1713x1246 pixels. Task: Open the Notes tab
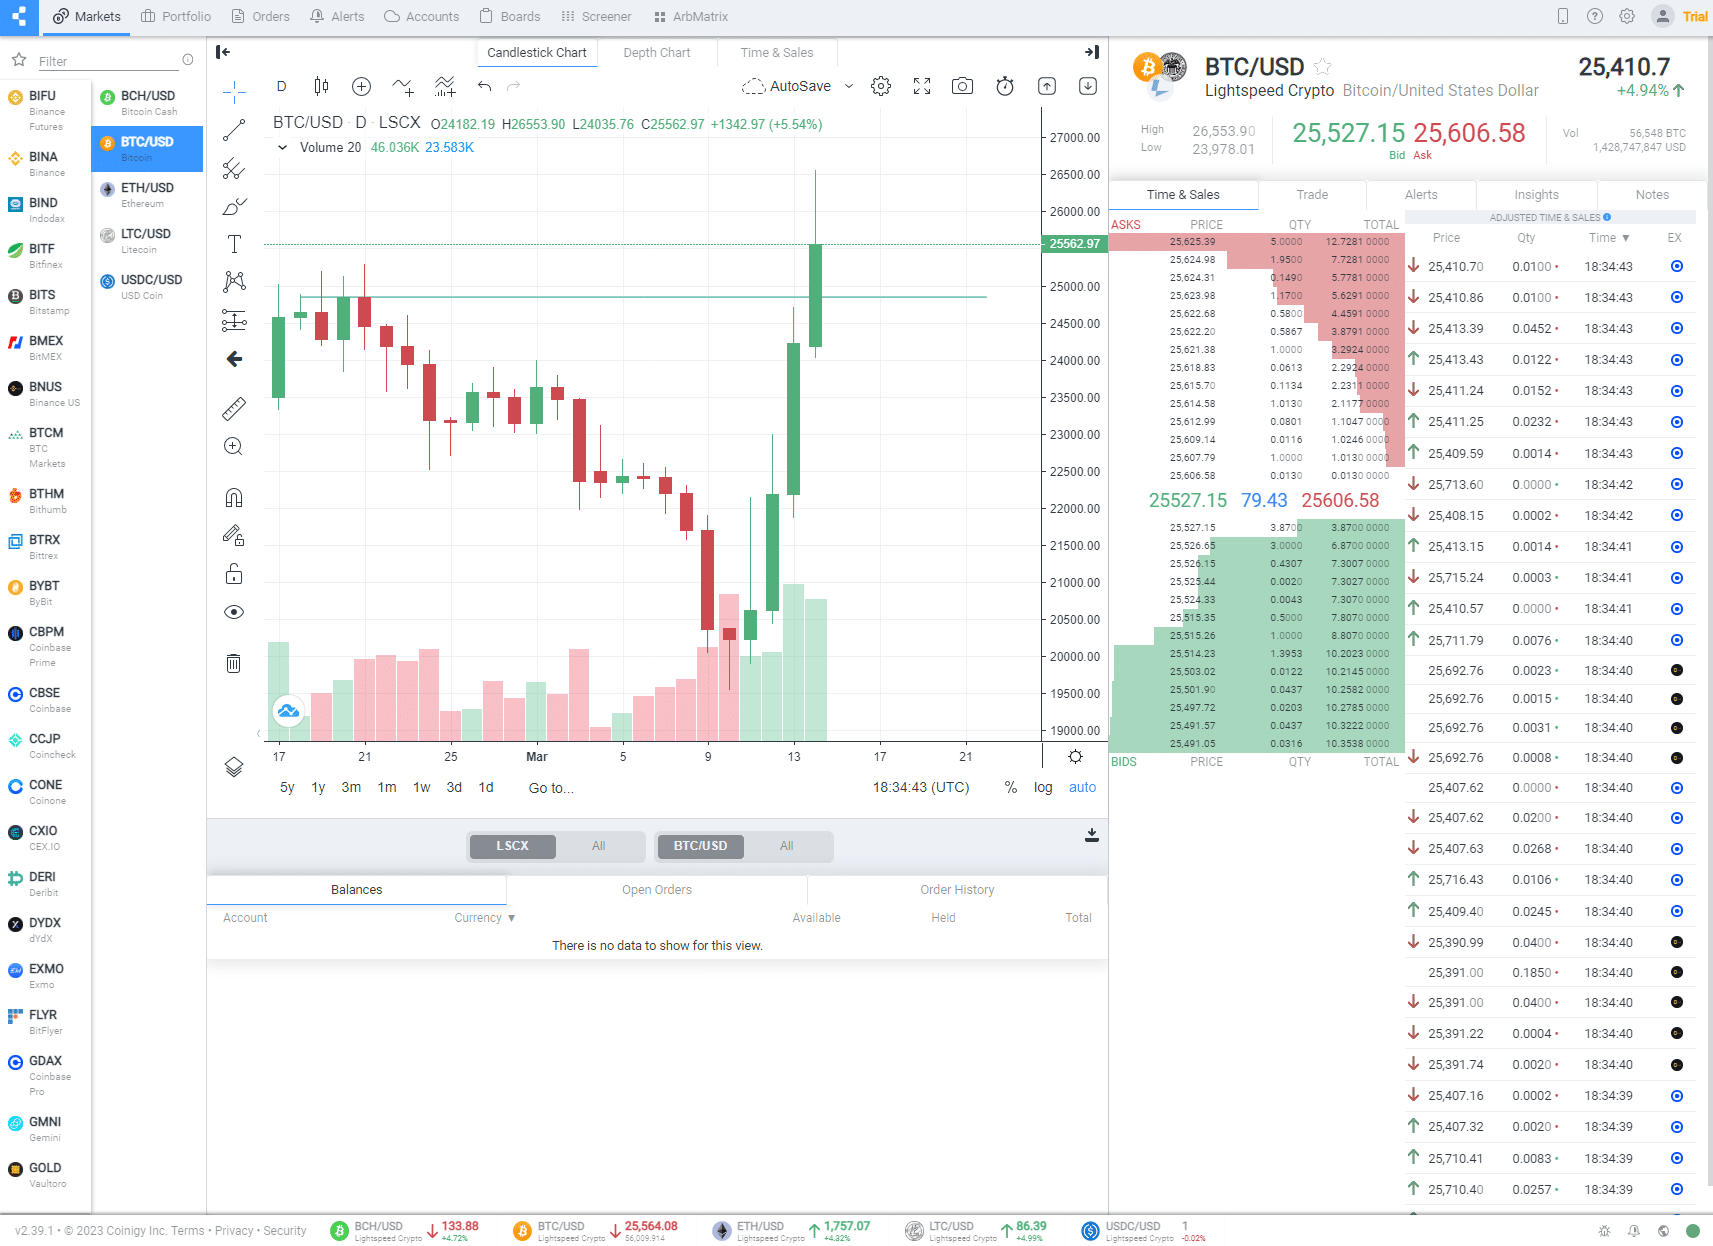1652,195
